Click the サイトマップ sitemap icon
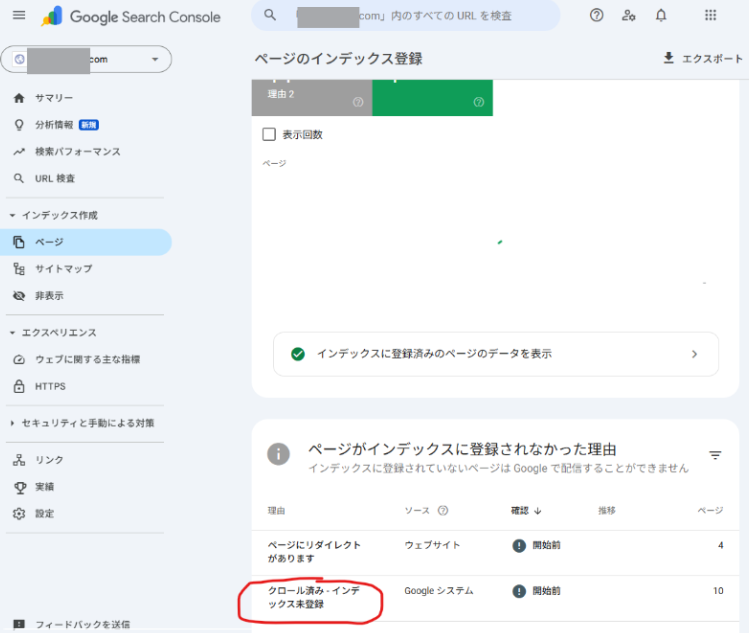 pos(19,269)
